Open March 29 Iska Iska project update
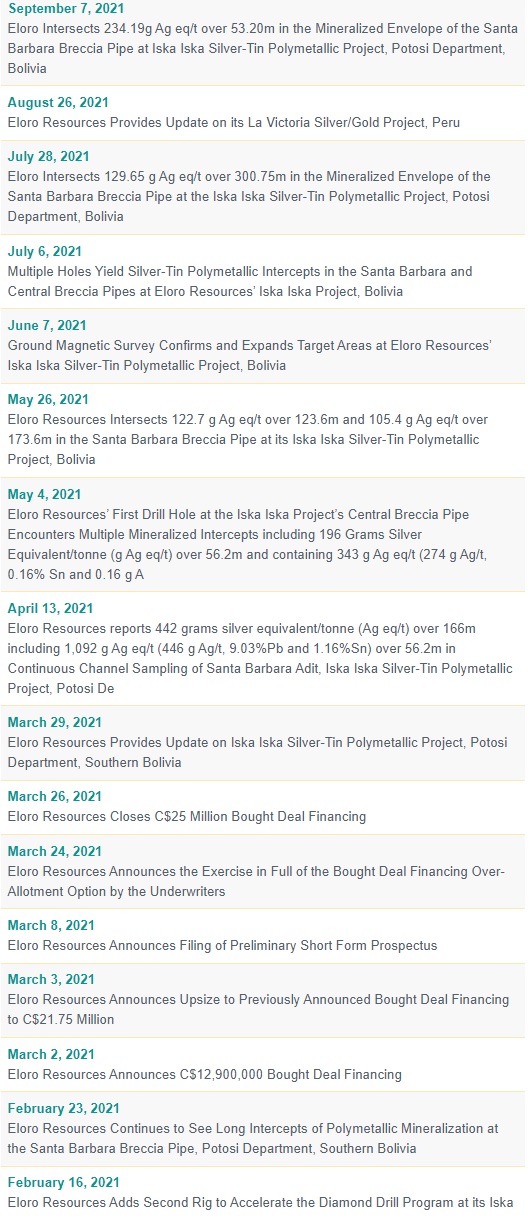Viewport: 531px width, 1218px height. coord(249,752)
